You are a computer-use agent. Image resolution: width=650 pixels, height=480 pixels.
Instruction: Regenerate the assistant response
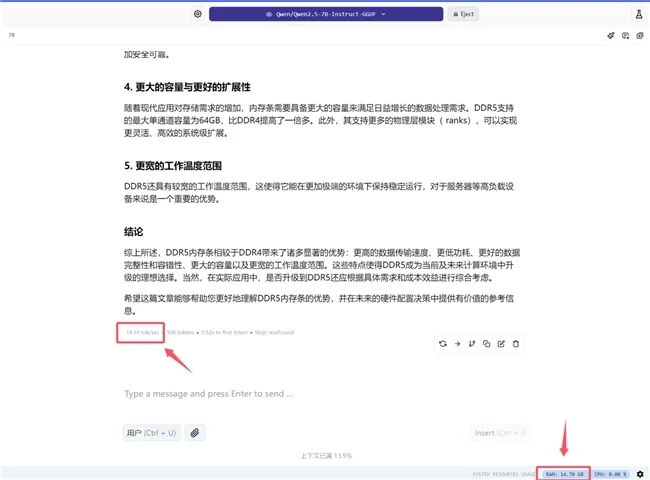pyautogui.click(x=442, y=344)
